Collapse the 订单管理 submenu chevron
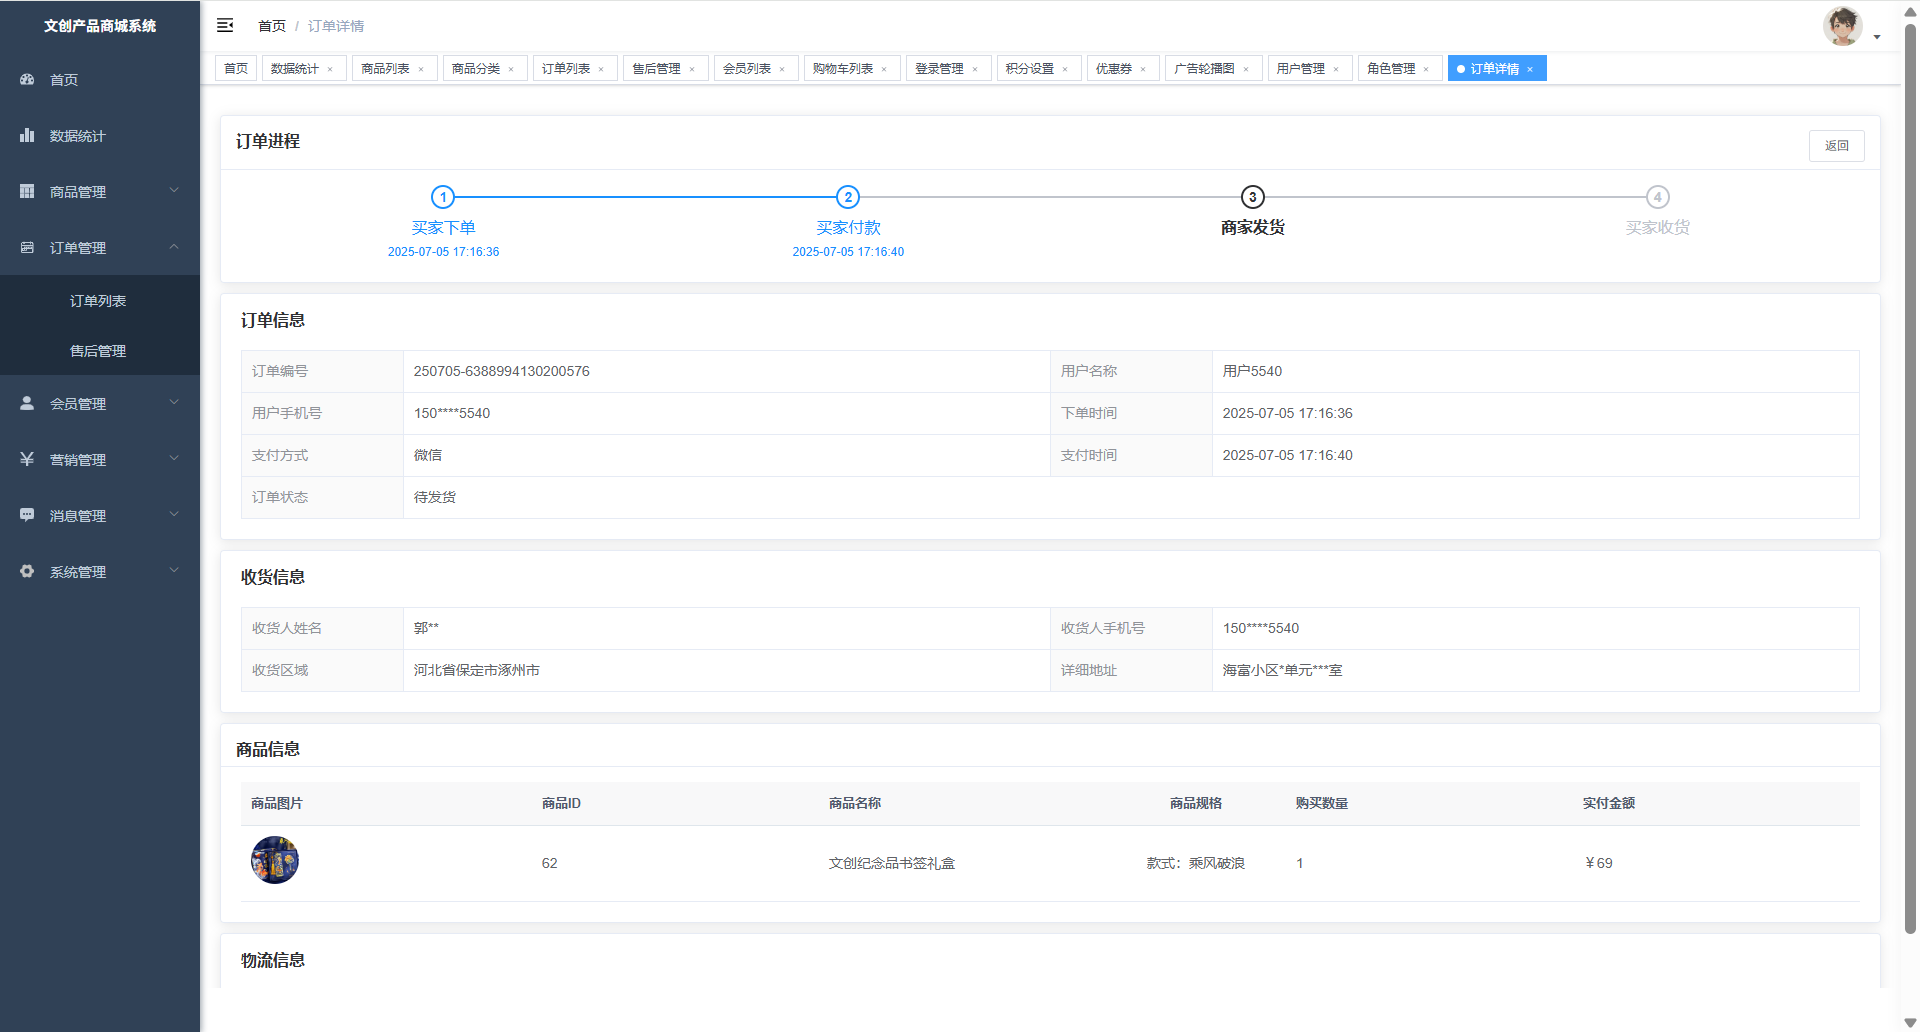The width and height of the screenshot is (1920, 1032). click(174, 247)
